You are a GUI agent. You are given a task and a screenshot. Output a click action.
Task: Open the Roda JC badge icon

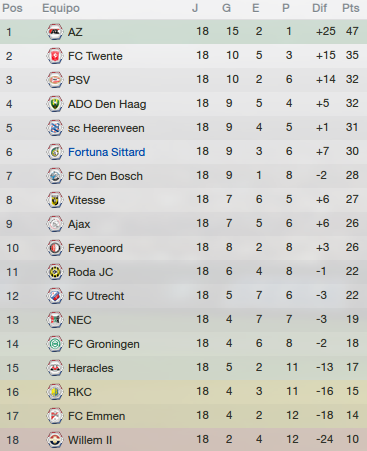click(x=55, y=272)
